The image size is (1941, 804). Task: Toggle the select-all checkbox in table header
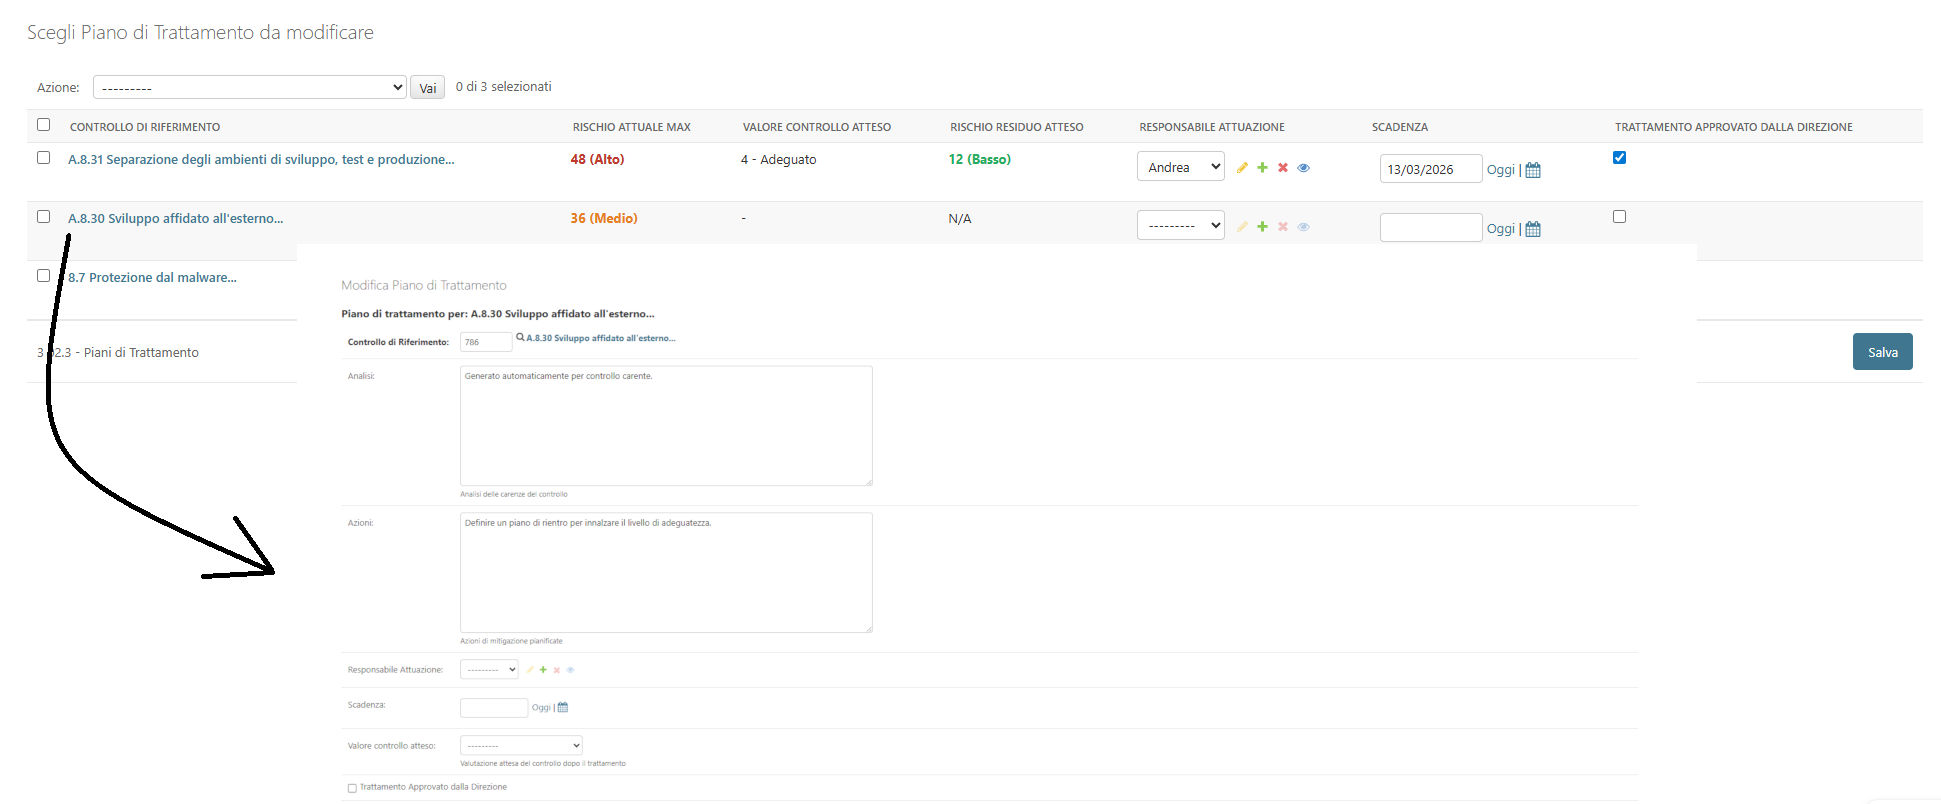(x=43, y=125)
